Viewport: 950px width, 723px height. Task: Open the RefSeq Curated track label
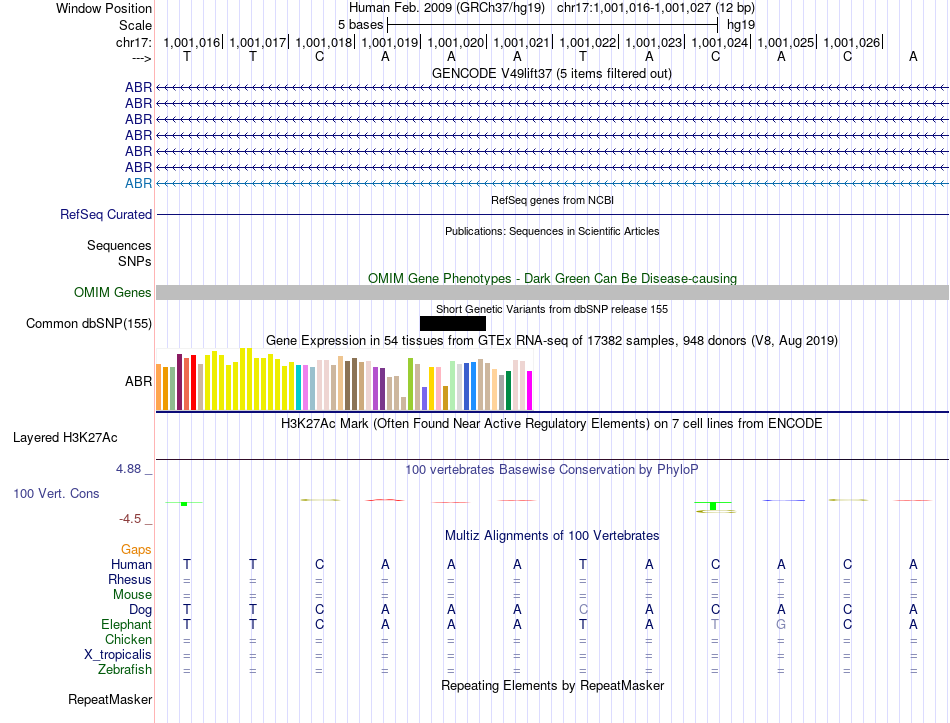click(x=106, y=215)
